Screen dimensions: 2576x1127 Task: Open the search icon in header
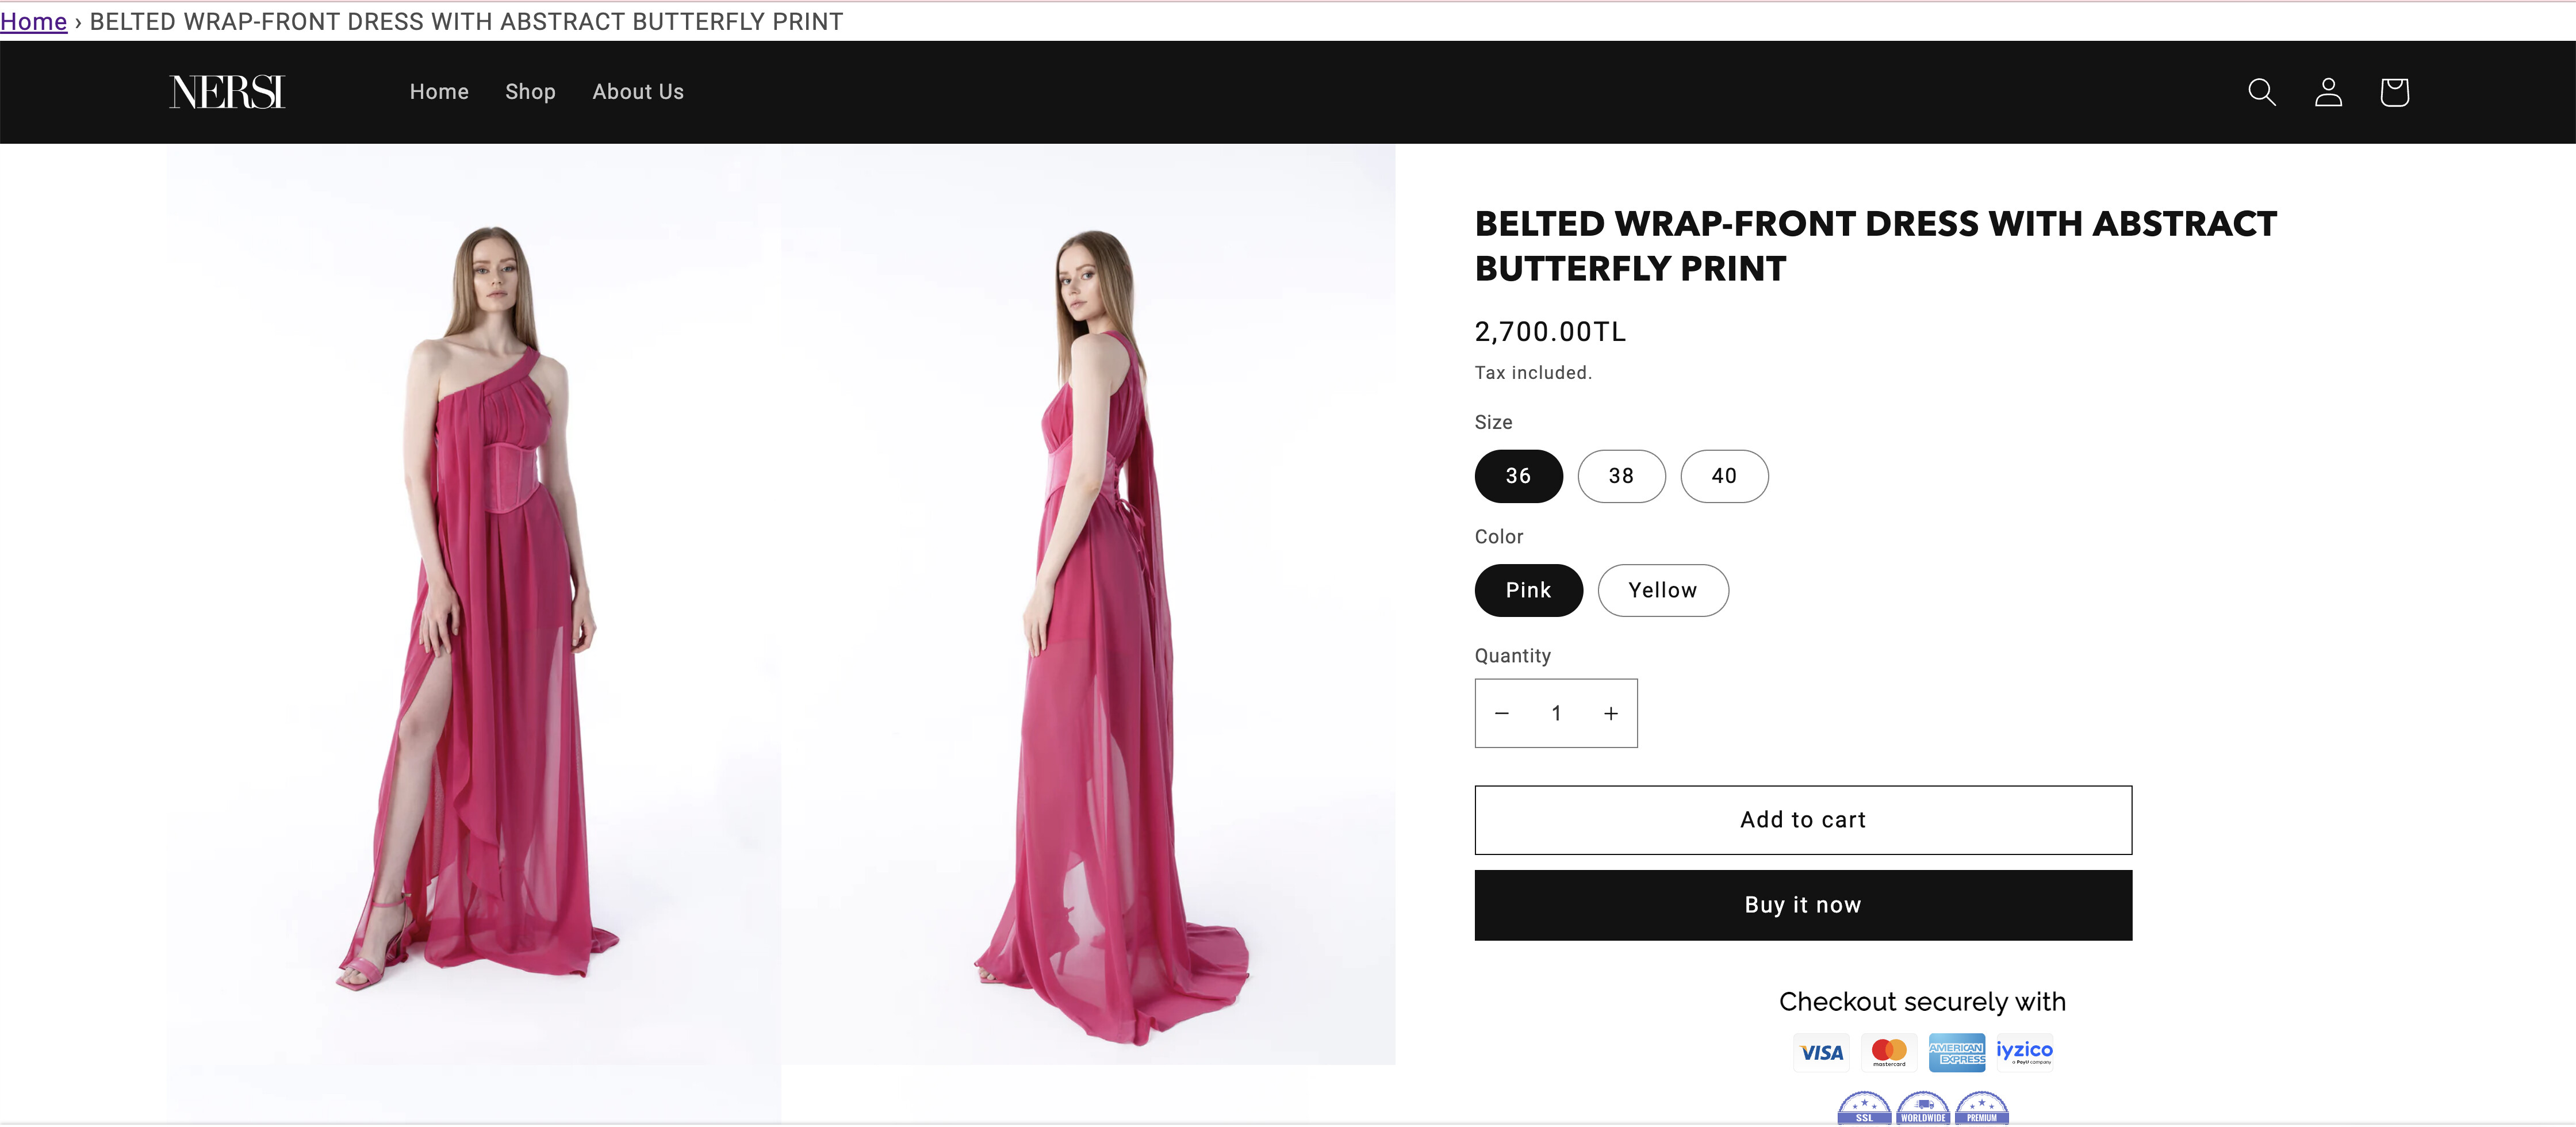[x=2261, y=92]
